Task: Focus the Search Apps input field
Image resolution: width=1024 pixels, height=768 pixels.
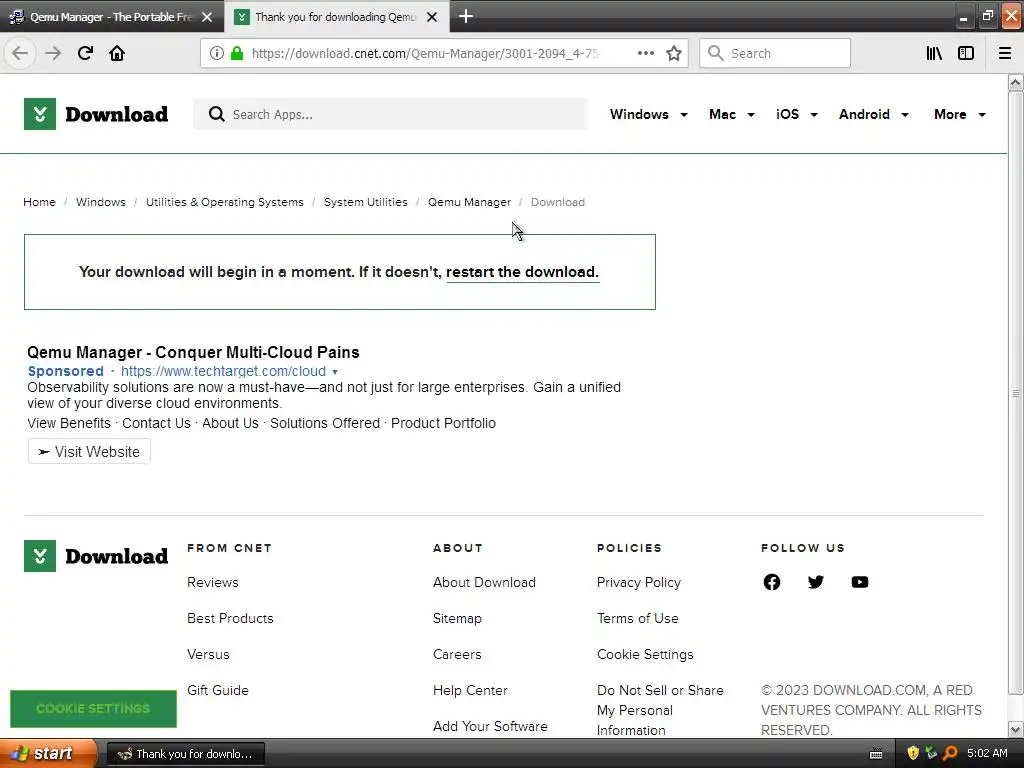Action: click(x=391, y=114)
